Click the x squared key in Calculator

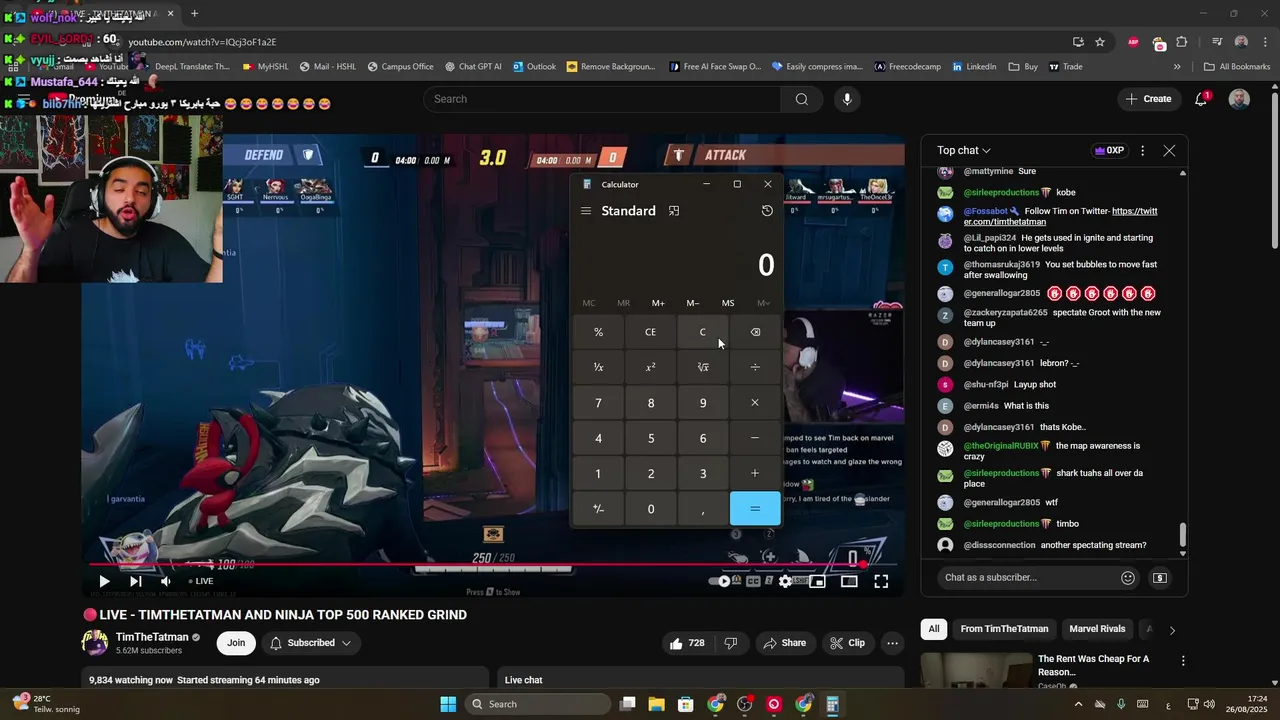coord(650,367)
